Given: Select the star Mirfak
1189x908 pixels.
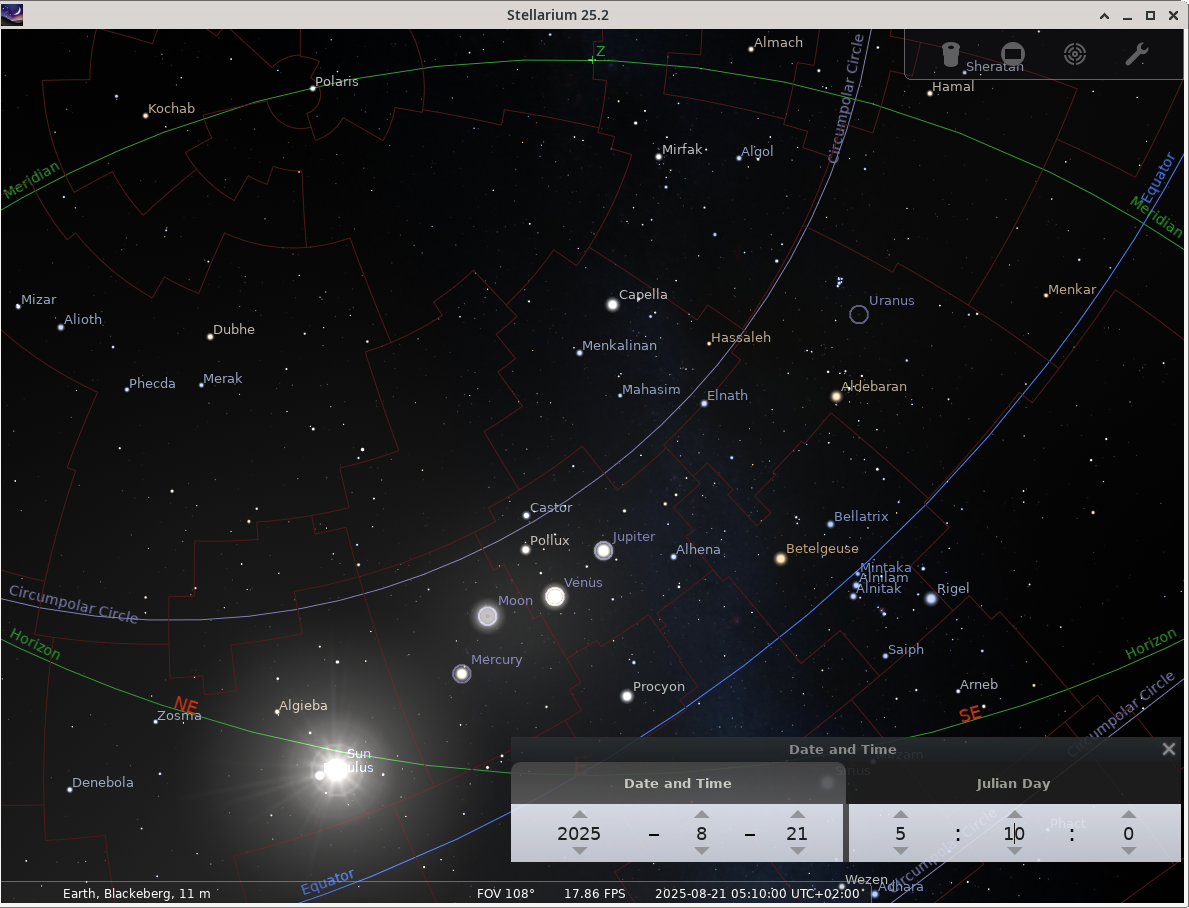Looking at the screenshot, I should [658, 157].
